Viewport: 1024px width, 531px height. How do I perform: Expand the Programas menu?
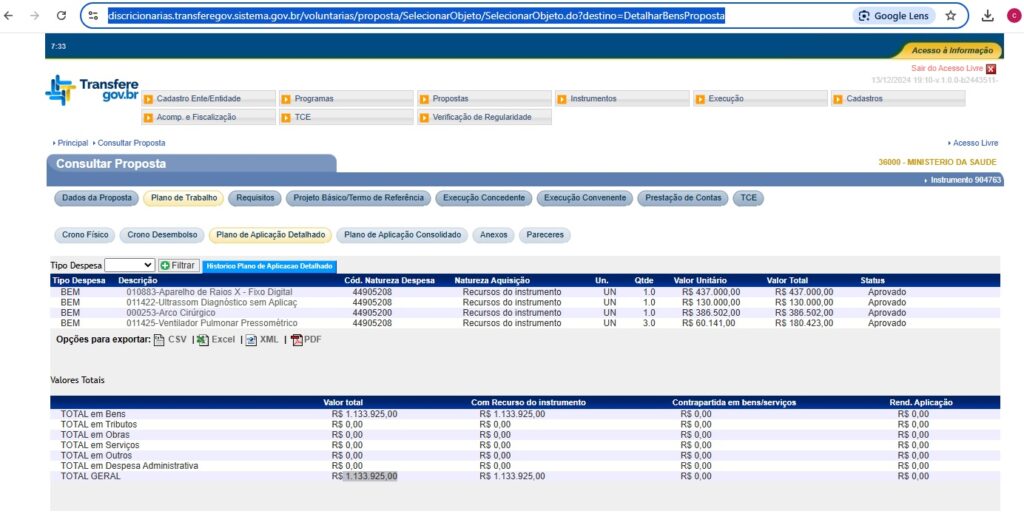346,99
